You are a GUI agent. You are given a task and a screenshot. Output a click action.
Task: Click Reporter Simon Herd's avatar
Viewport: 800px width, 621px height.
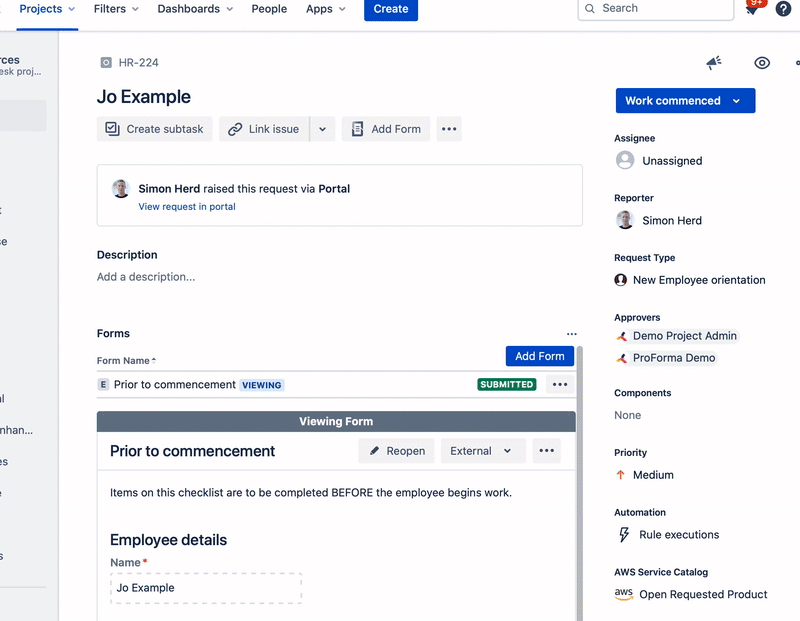pos(625,220)
